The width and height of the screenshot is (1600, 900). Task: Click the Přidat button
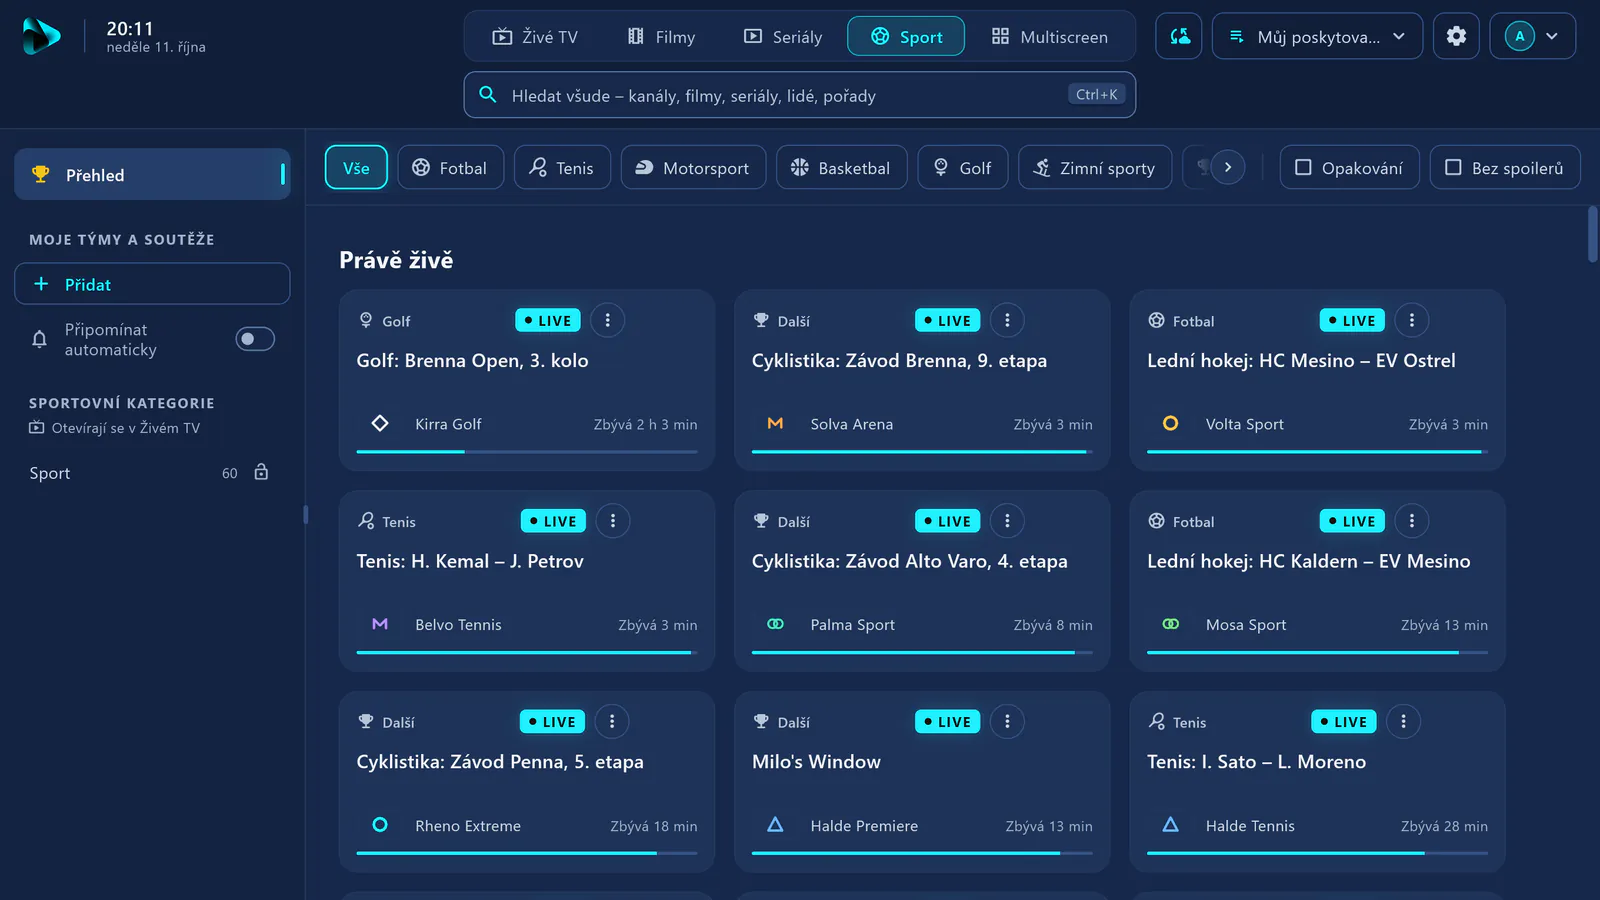click(x=152, y=284)
